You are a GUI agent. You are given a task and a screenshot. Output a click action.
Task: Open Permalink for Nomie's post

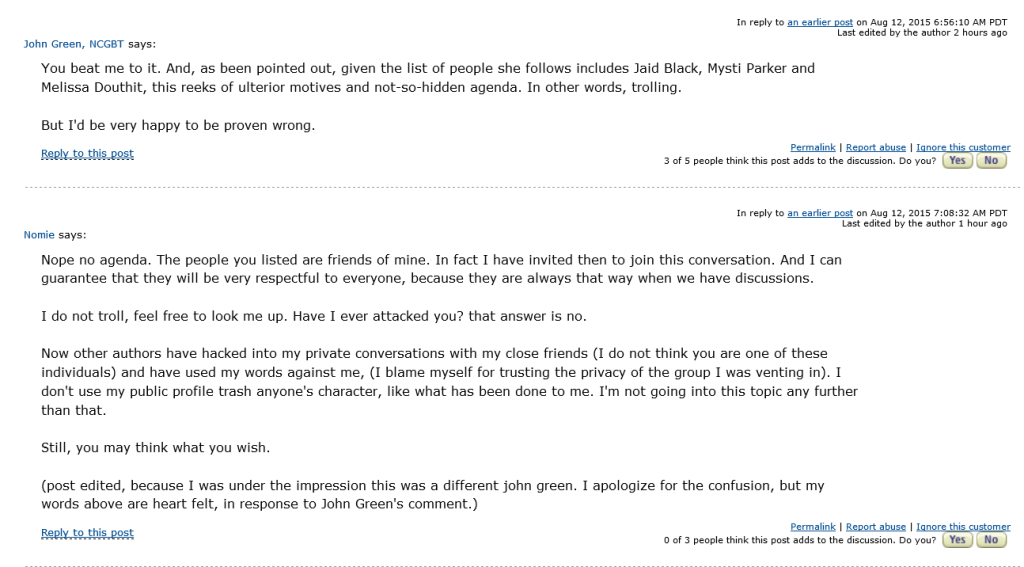coord(812,527)
